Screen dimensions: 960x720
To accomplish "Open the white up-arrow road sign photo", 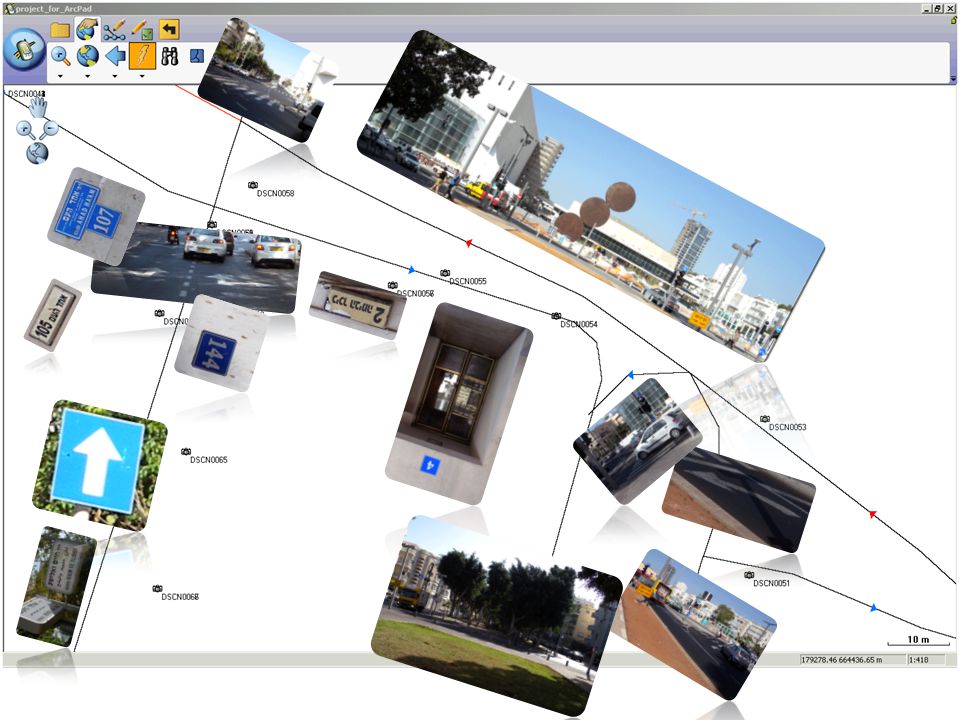I will (x=99, y=465).
